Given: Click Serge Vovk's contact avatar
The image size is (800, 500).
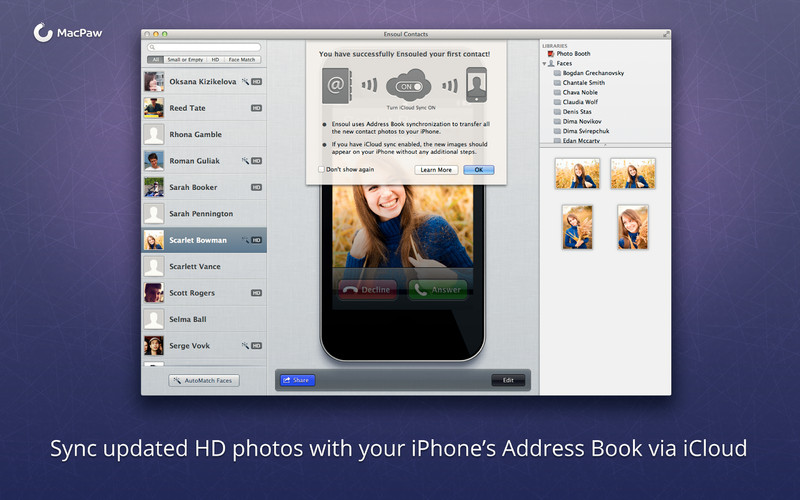Looking at the screenshot, I should (x=154, y=345).
